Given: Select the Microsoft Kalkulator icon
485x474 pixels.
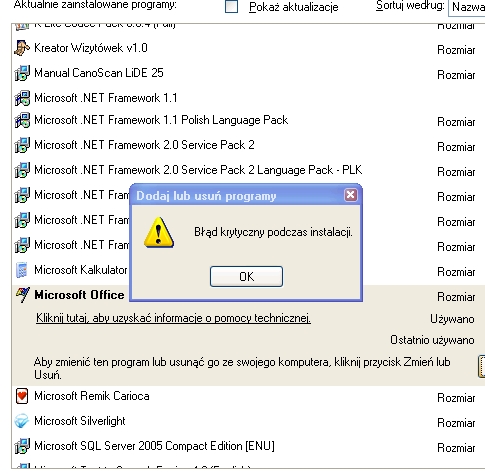Looking at the screenshot, I should coord(22,270).
